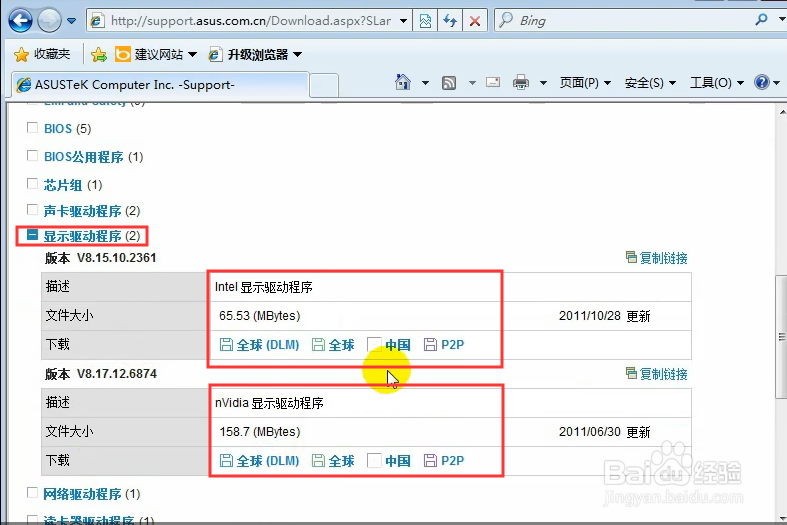
Task: Click disk icon beside nVidia 全球 (DLM)
Action: tap(226, 461)
